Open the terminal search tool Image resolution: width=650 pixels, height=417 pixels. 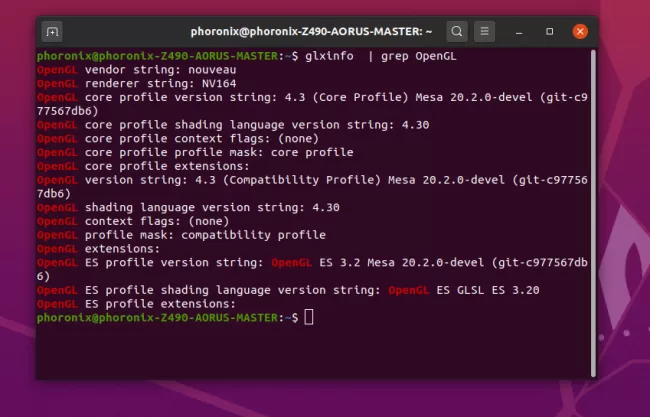[457, 32]
